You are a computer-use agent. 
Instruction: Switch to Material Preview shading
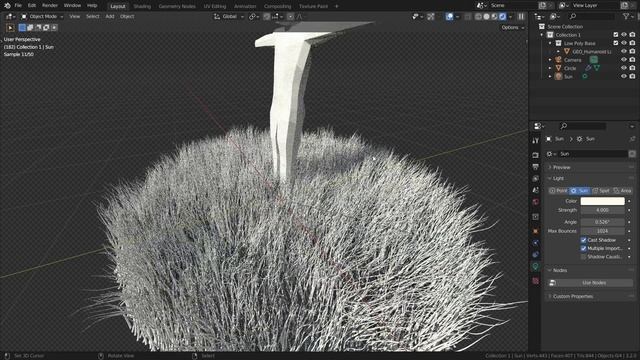tap(495, 17)
